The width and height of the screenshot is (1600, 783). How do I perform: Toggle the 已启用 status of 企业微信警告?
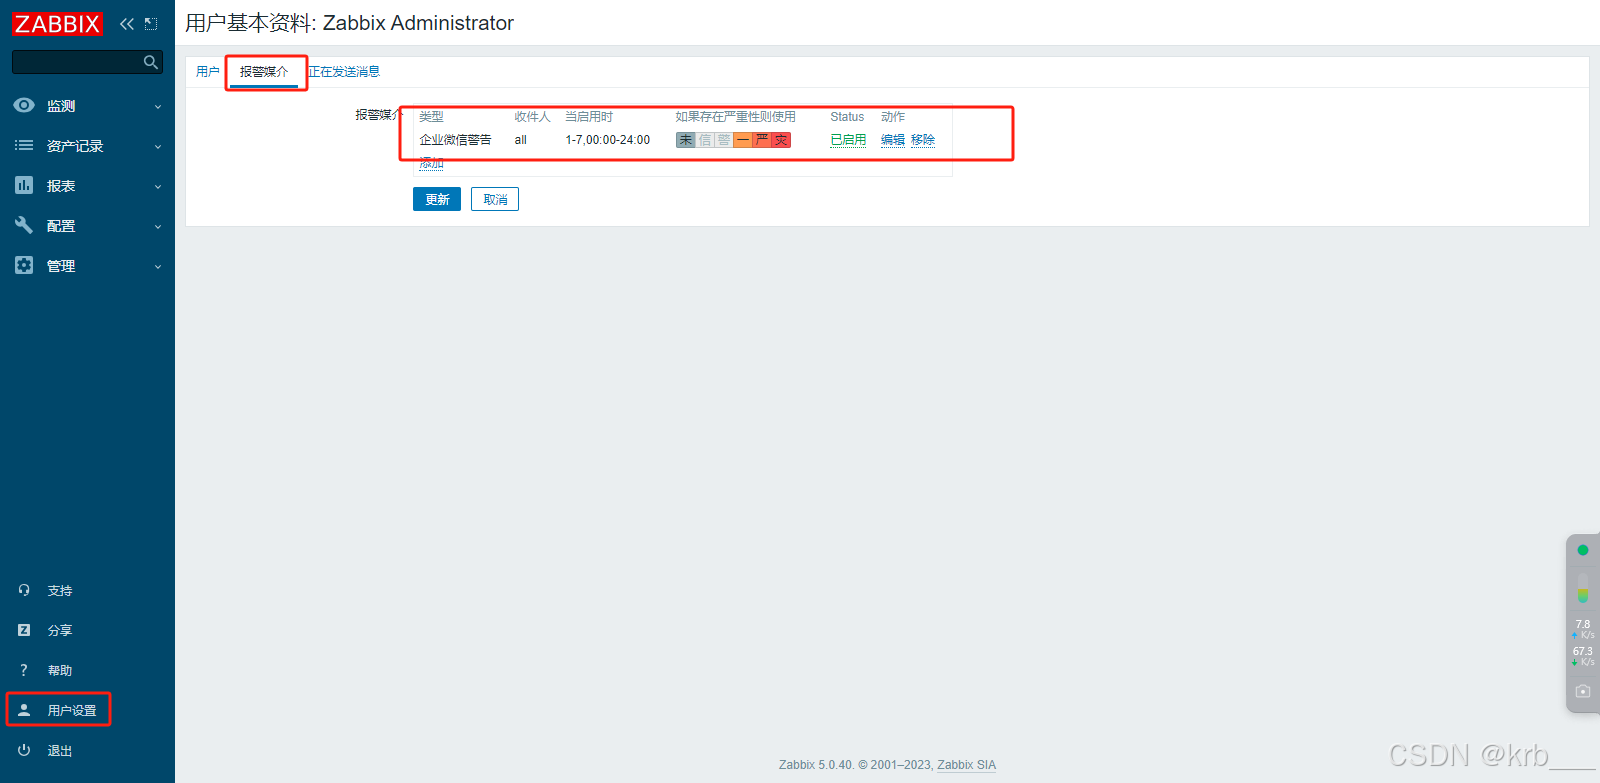[848, 140]
